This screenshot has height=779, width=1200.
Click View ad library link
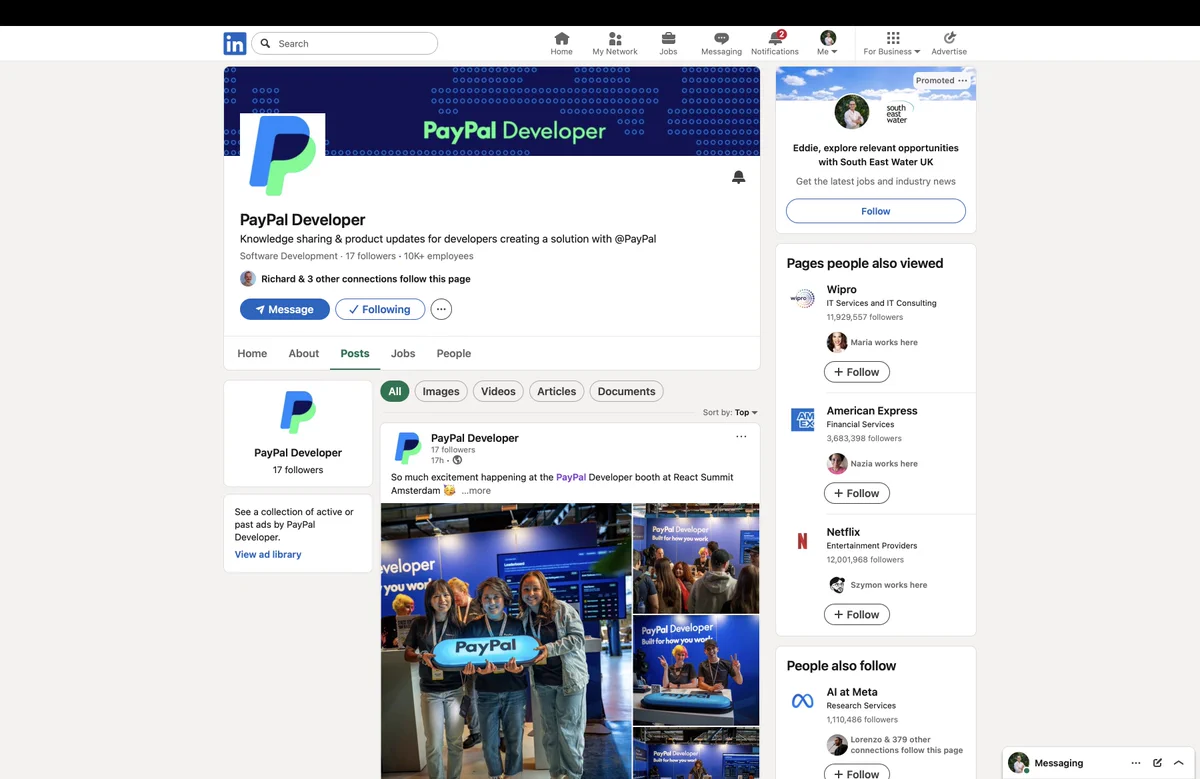click(268, 554)
